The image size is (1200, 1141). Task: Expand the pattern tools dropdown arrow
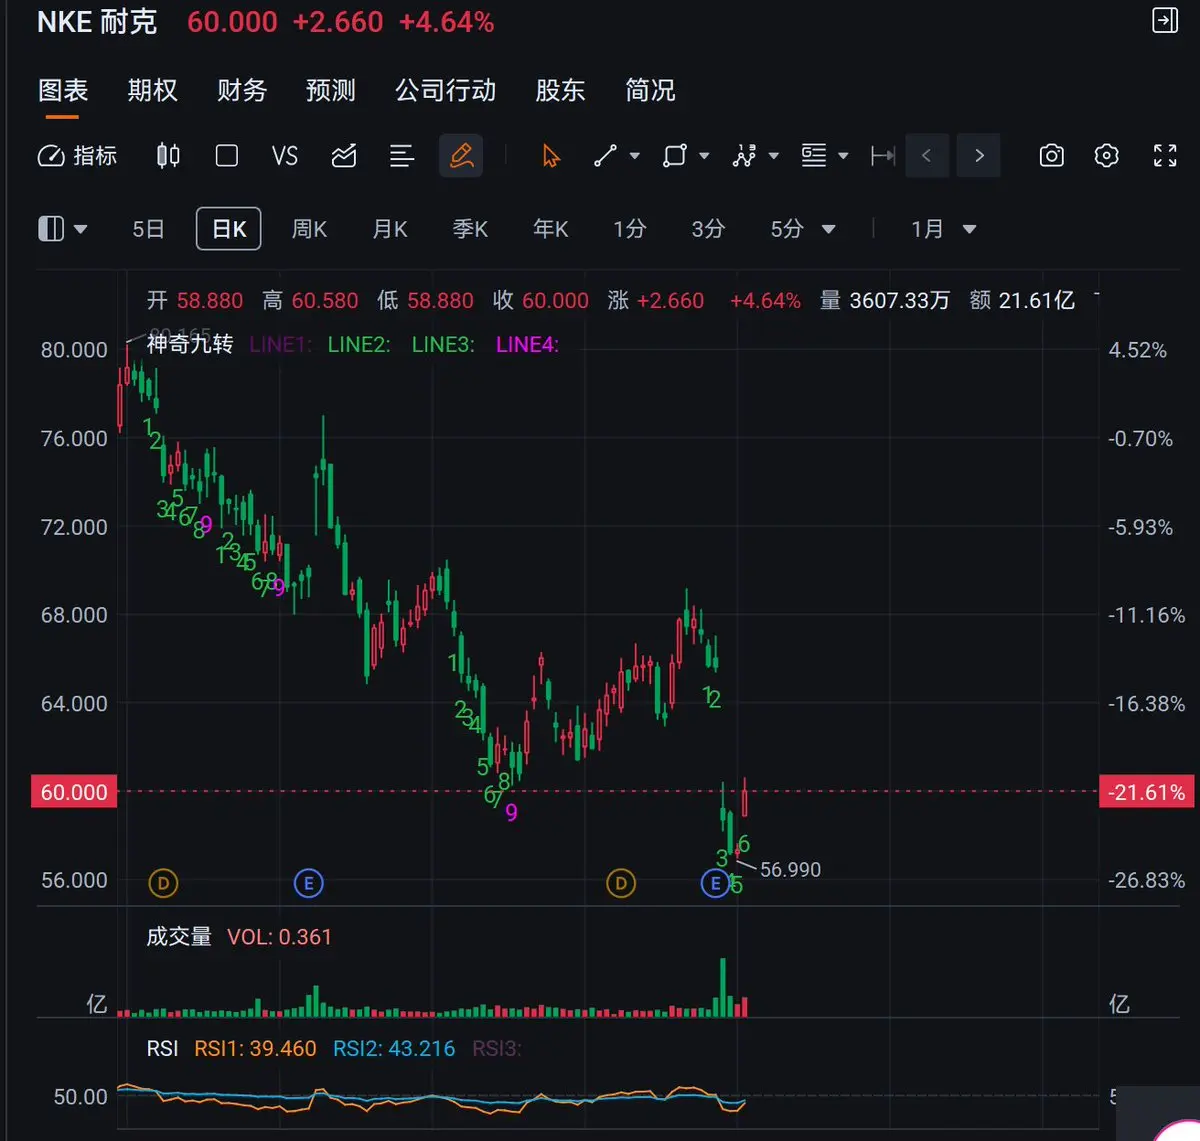[x=773, y=156]
